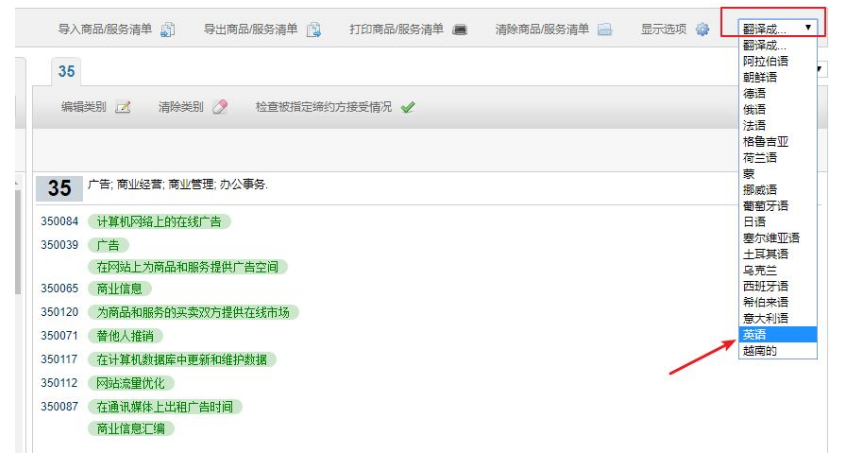864x454 pixels.
Task: Select 阿拉伯语 from translation list
Action: click(x=777, y=61)
